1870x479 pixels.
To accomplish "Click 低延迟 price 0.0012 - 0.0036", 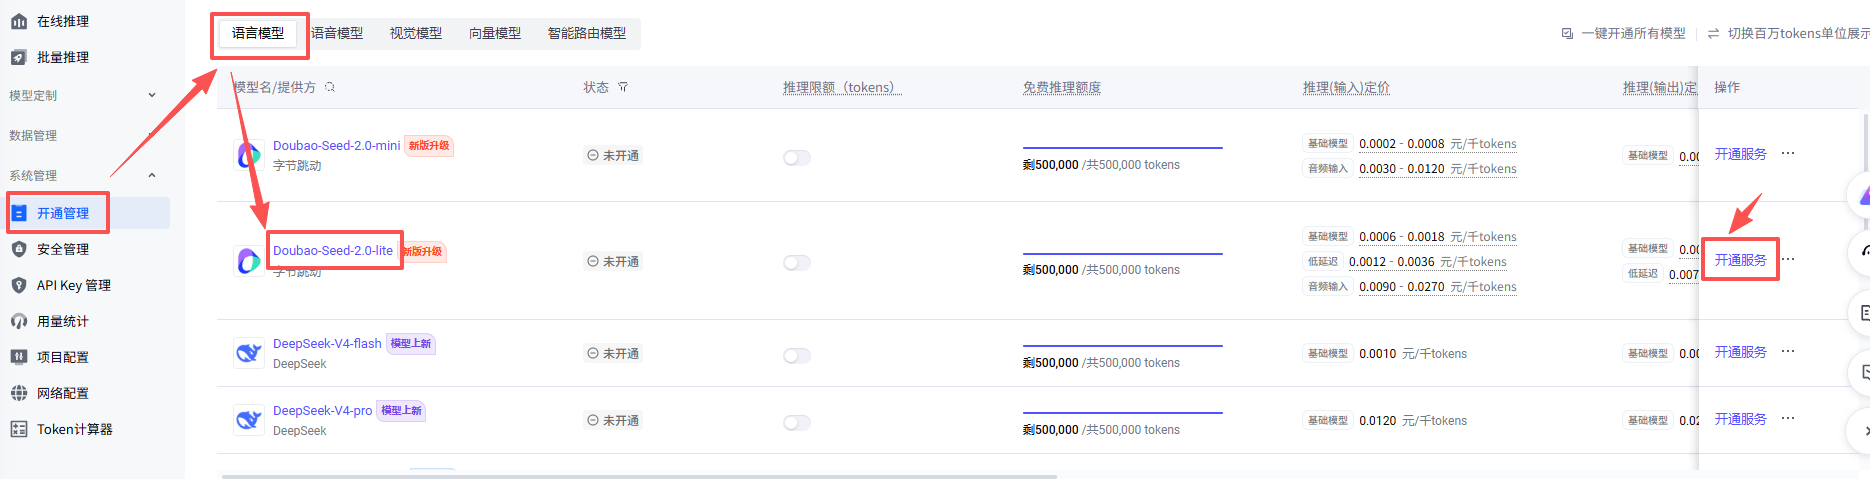I will coord(1428,262).
